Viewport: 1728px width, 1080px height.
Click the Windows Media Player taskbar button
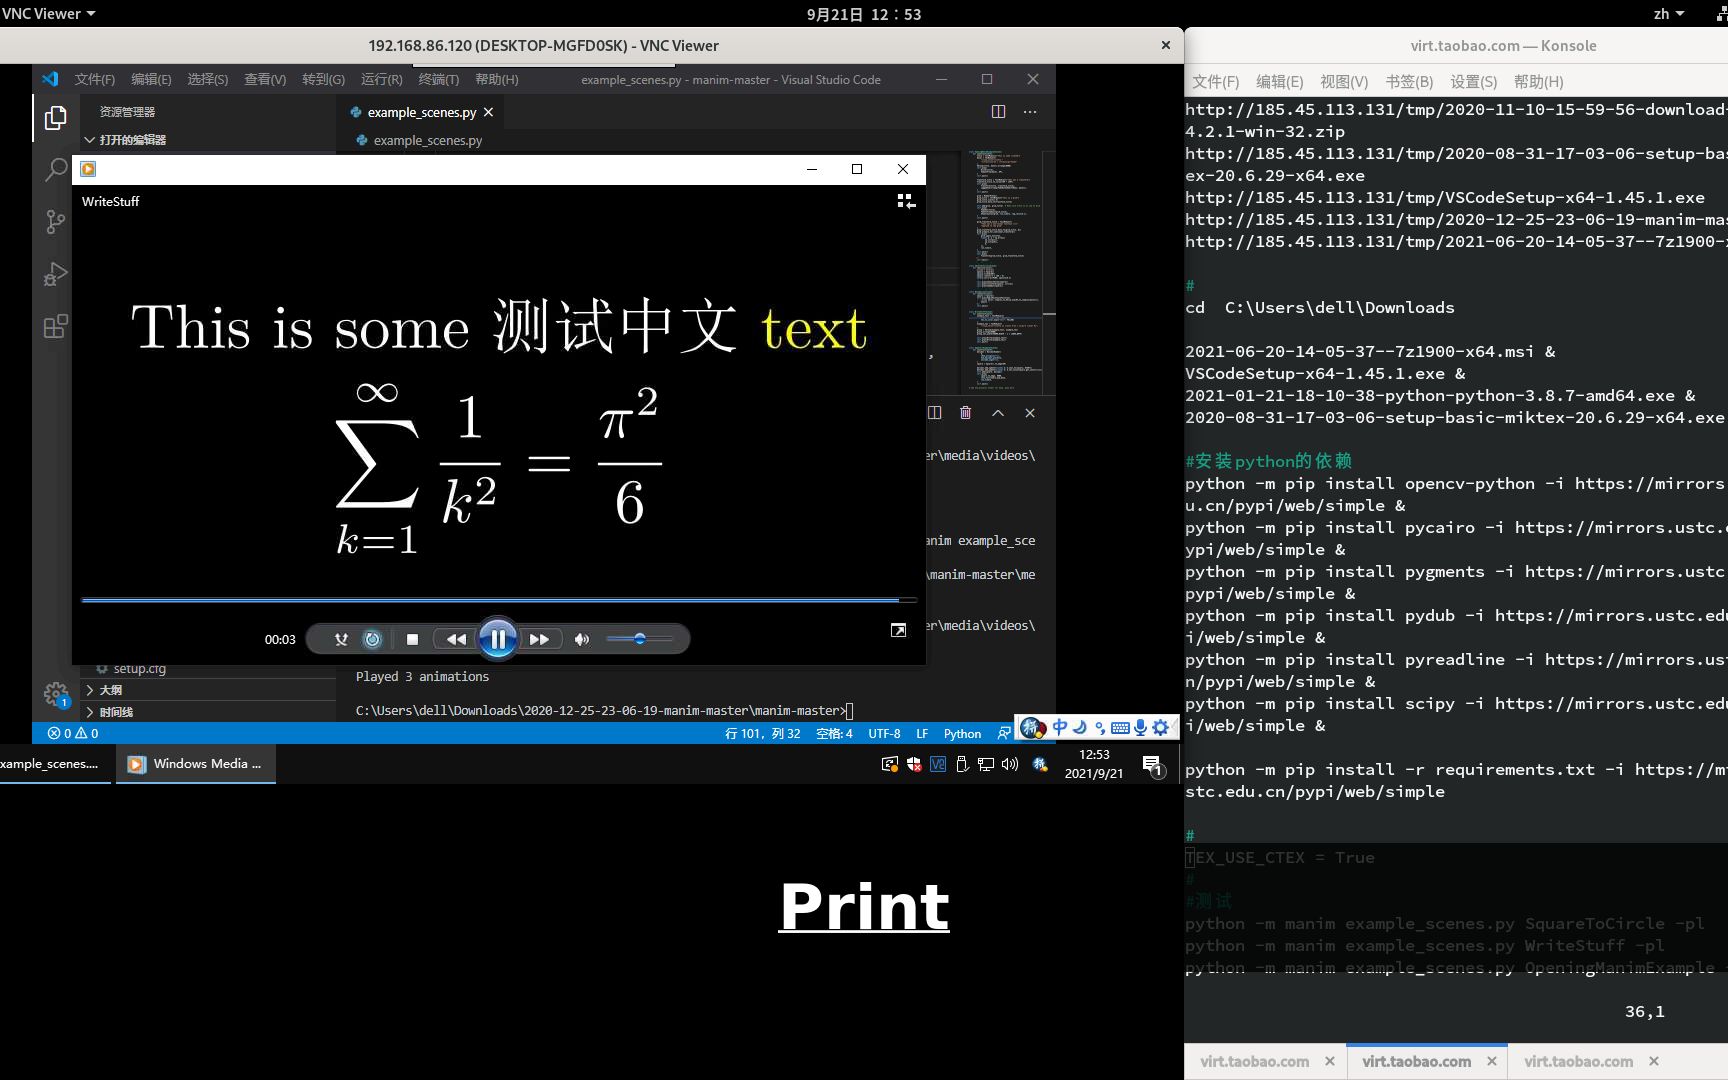(195, 763)
